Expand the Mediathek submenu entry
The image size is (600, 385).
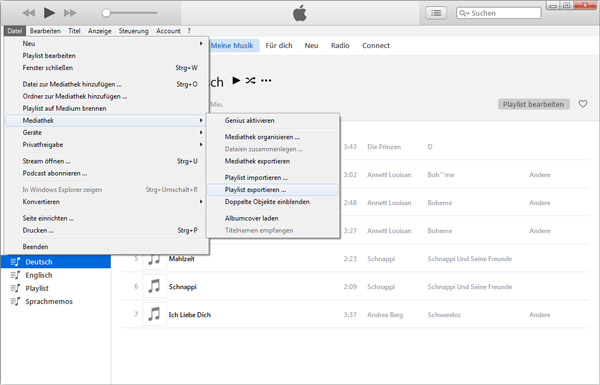click(106, 121)
